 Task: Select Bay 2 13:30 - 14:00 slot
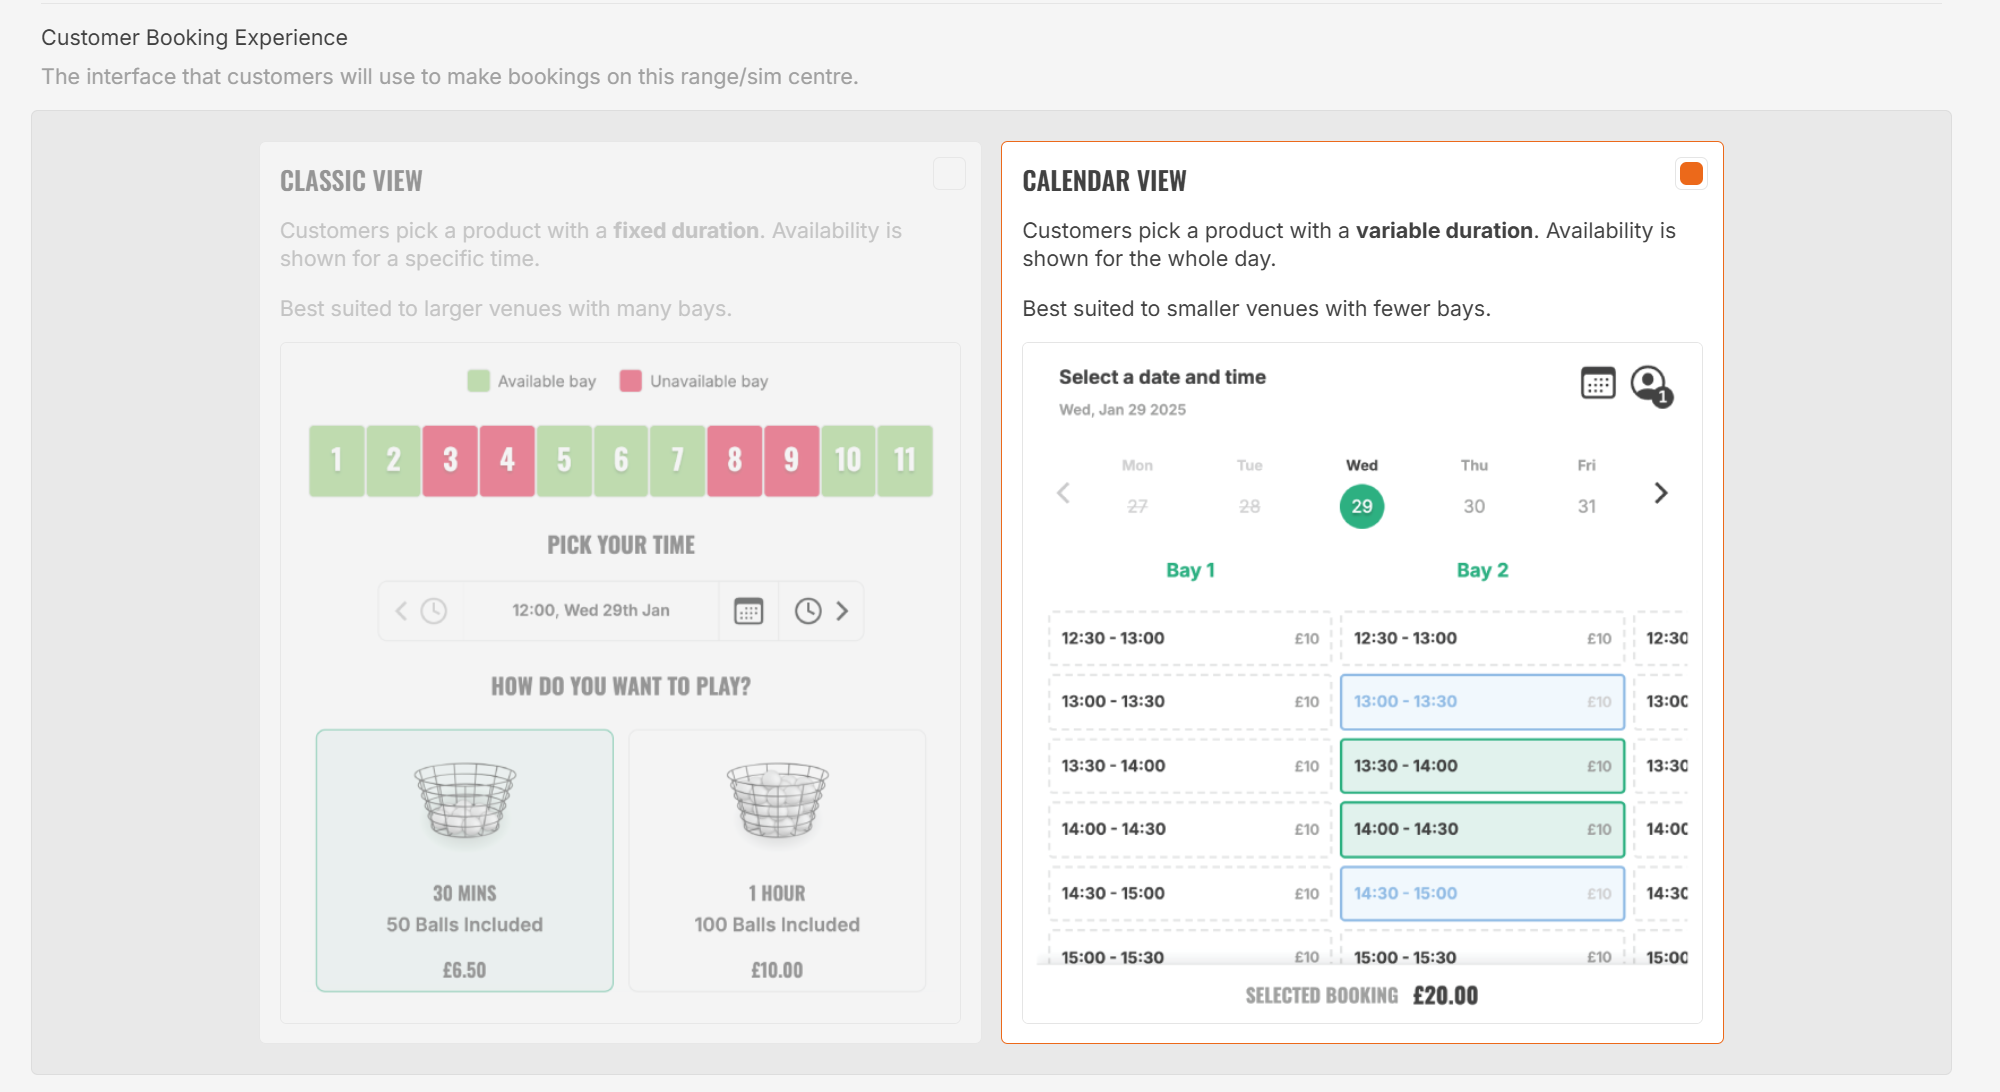coord(1482,766)
